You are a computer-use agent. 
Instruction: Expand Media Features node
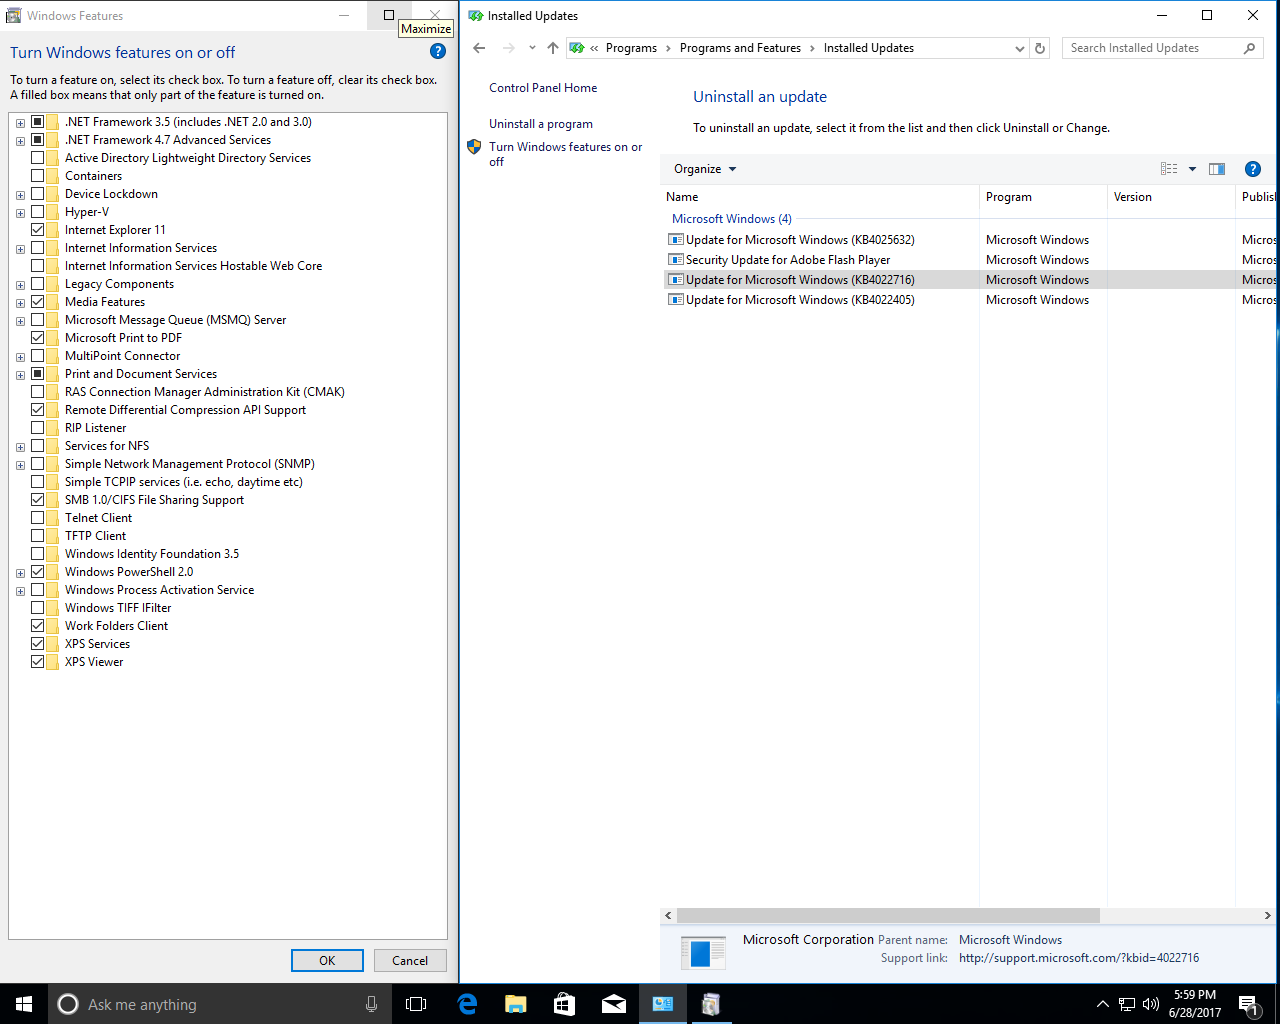coord(20,303)
